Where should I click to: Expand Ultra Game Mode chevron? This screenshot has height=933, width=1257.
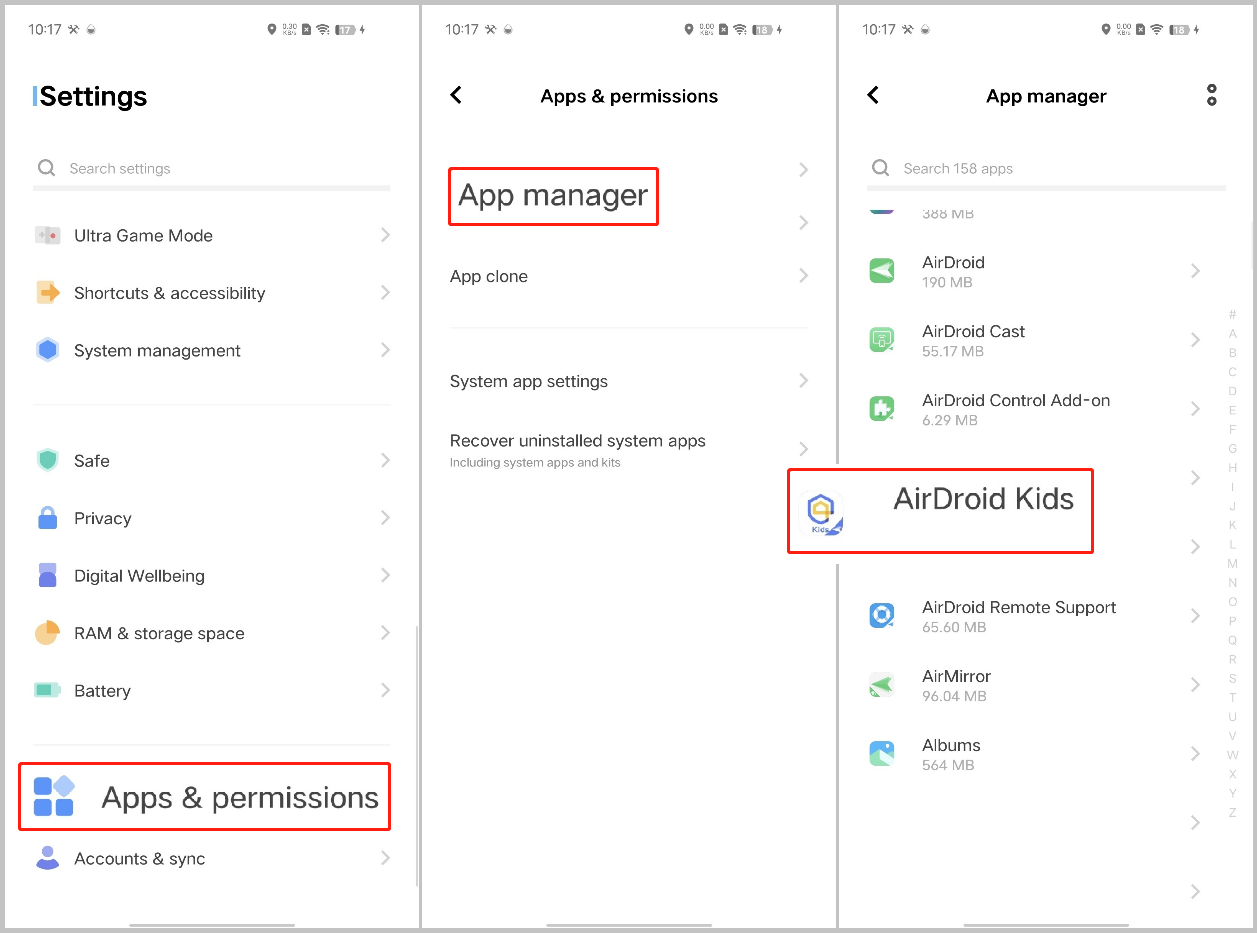[385, 235]
